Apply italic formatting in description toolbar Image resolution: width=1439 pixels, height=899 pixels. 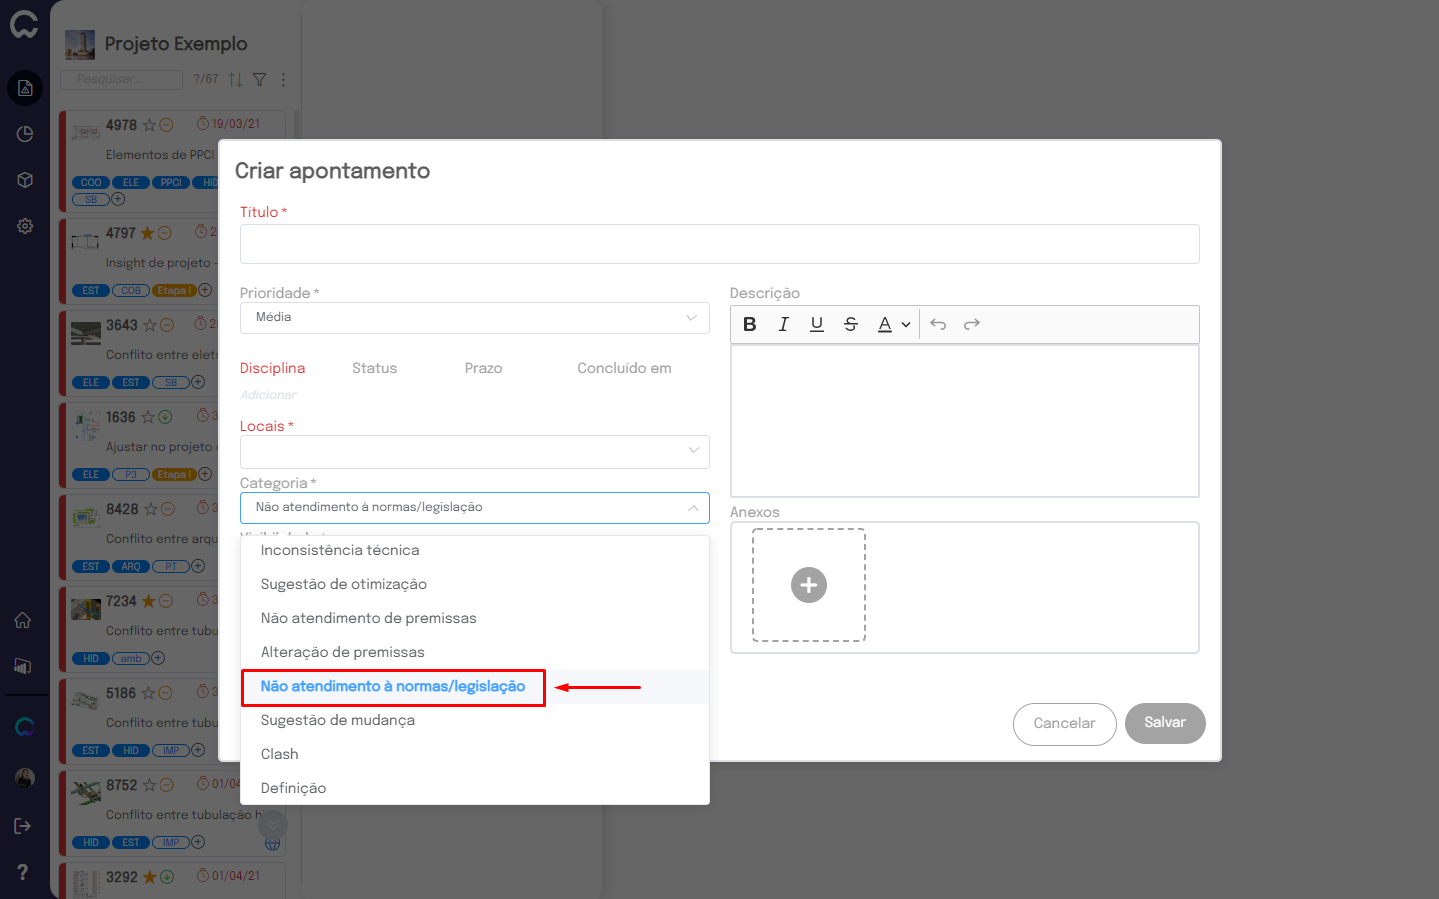pyautogui.click(x=783, y=324)
